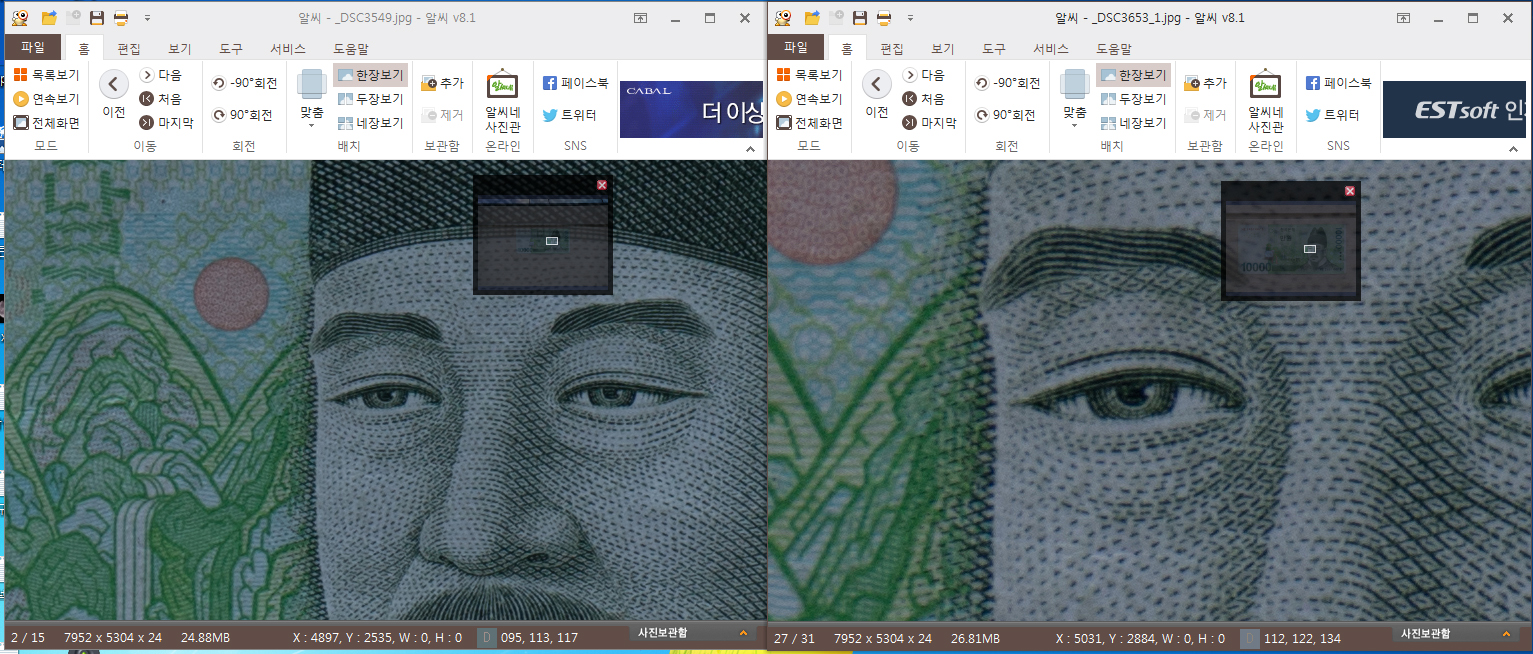Open the quick access dropdown in the _DSC3549.jpg title bar
This screenshot has height=654, width=1533.
(147, 18)
